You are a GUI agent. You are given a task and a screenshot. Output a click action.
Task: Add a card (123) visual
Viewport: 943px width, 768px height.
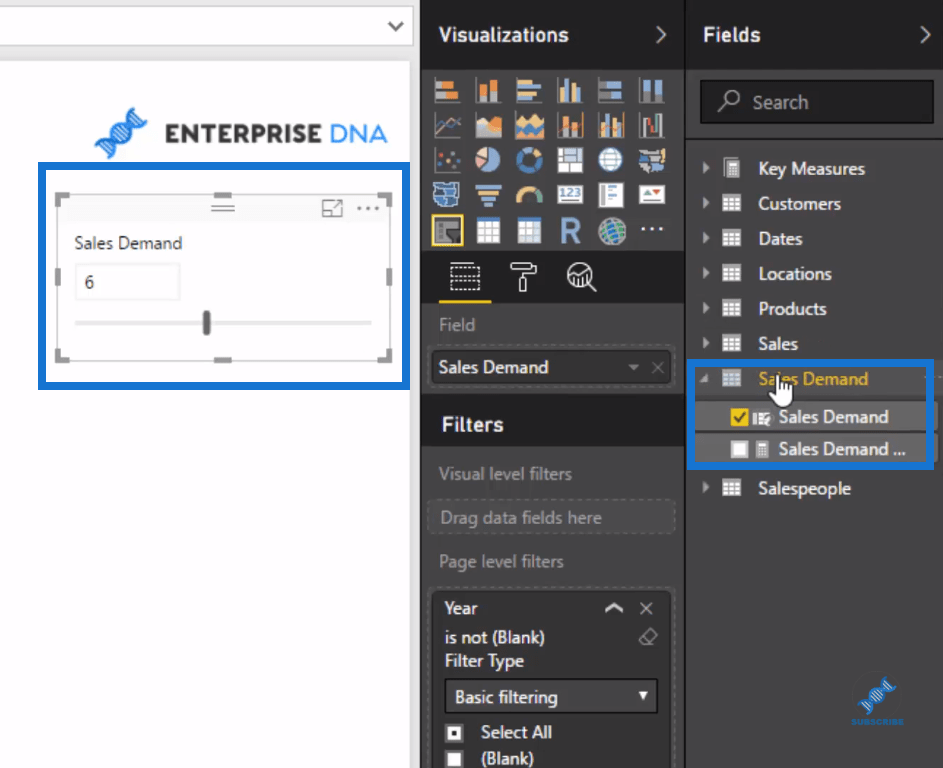click(570, 195)
